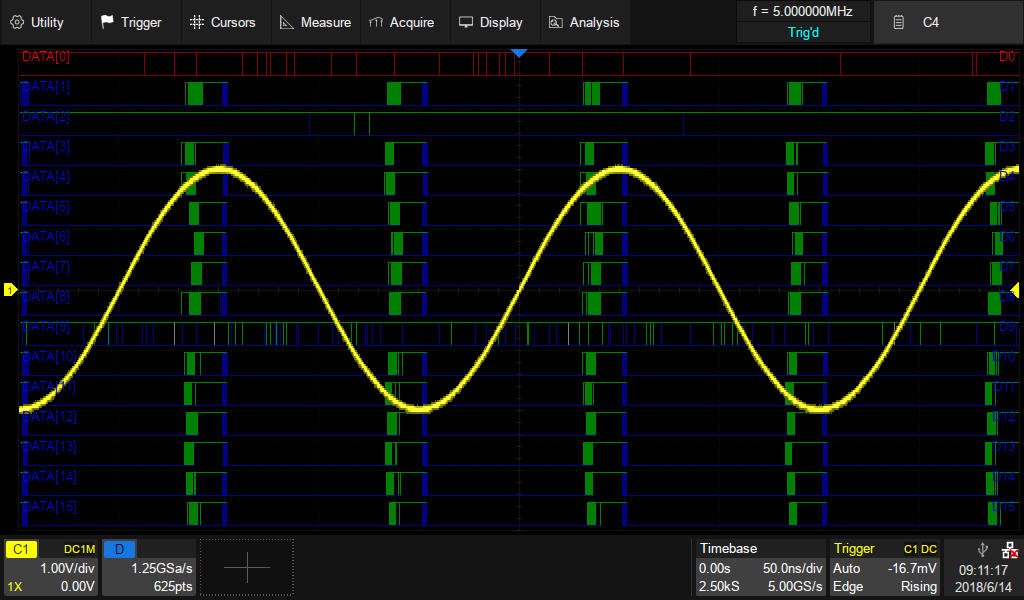The width and height of the screenshot is (1024, 600).
Task: Click the USB status icon
Action: 983,549
